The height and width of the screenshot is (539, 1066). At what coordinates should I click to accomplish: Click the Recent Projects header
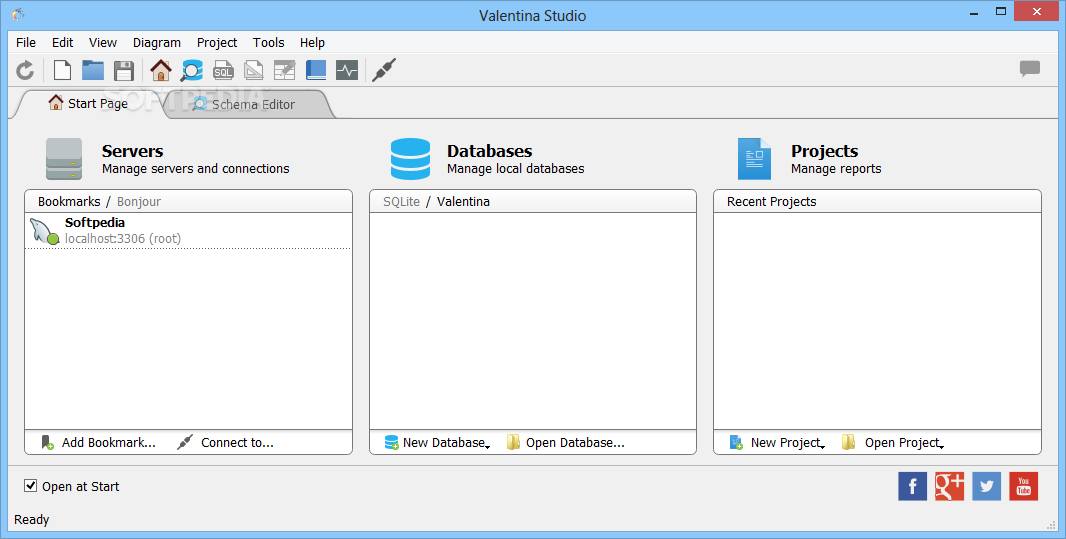[772, 202]
